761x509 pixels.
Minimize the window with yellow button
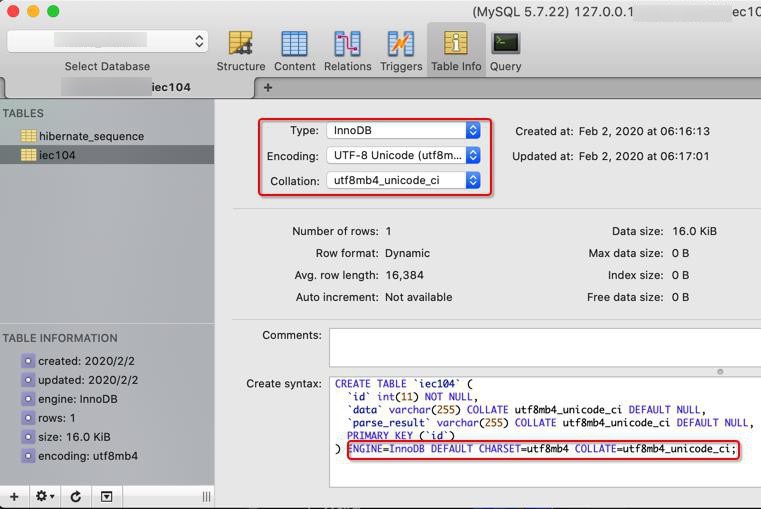click(33, 11)
